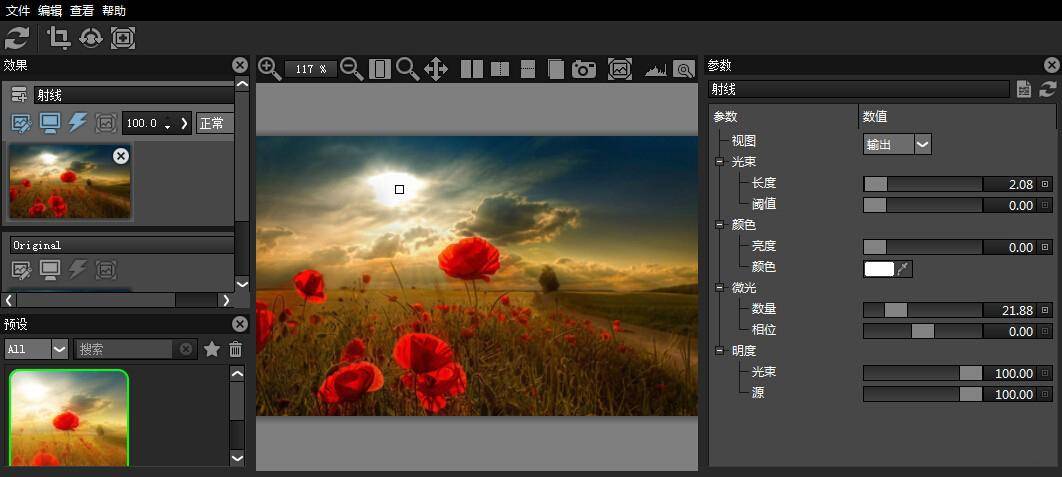
Task: Toggle the edit icon on 射线 effect layer
Action: (21, 123)
